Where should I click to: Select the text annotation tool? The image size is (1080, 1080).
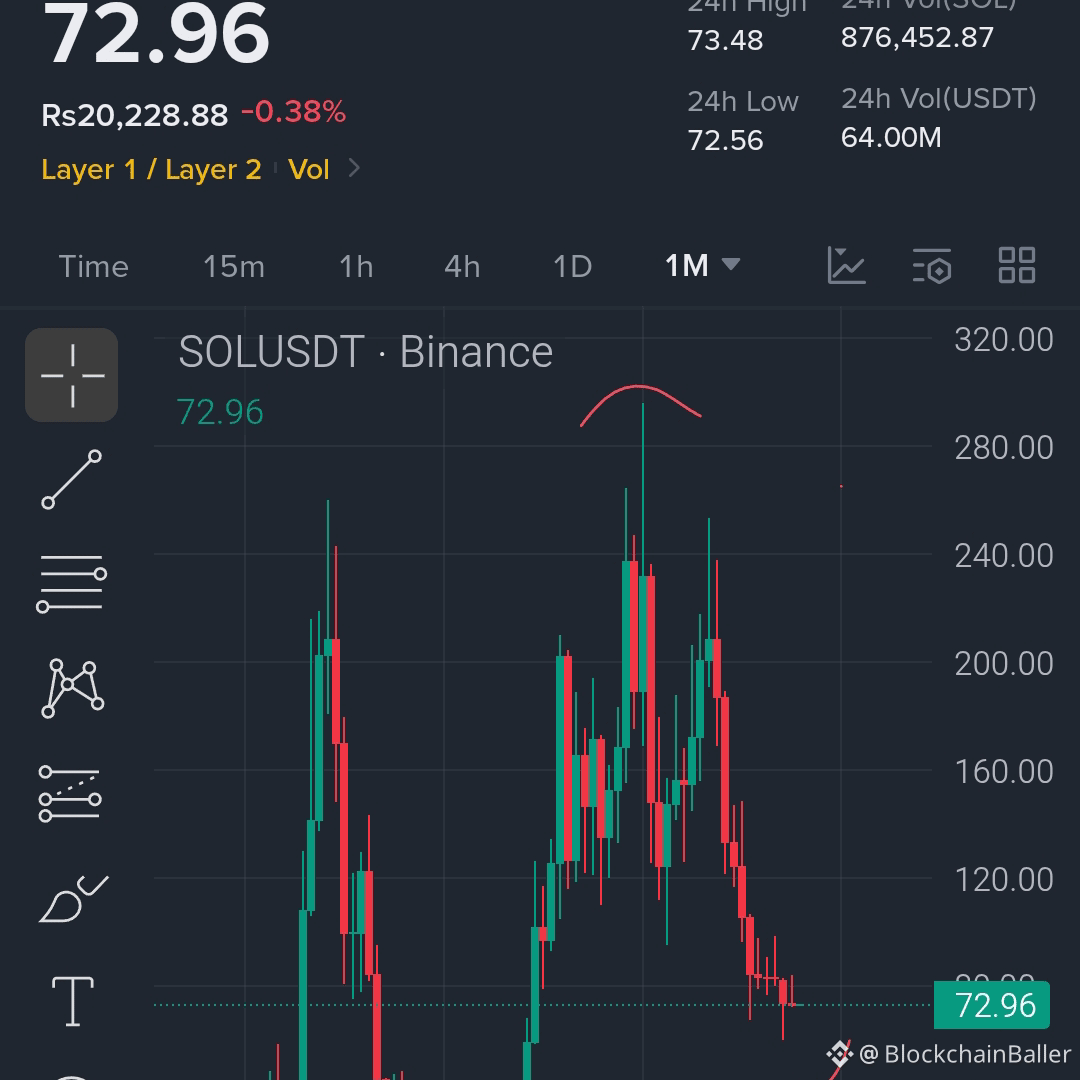pyautogui.click(x=73, y=1001)
